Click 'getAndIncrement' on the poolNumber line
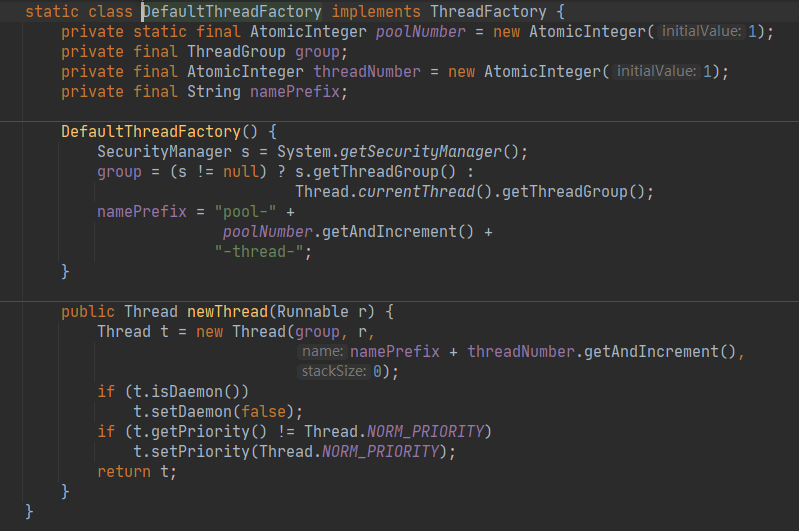Viewport: 799px width, 531px height. 389,232
